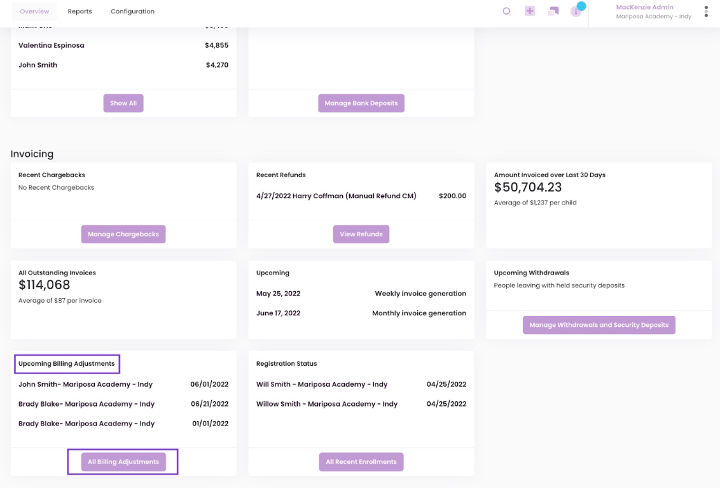Open the info notifications icon
Screen dimensions: 720x488
coord(576,12)
